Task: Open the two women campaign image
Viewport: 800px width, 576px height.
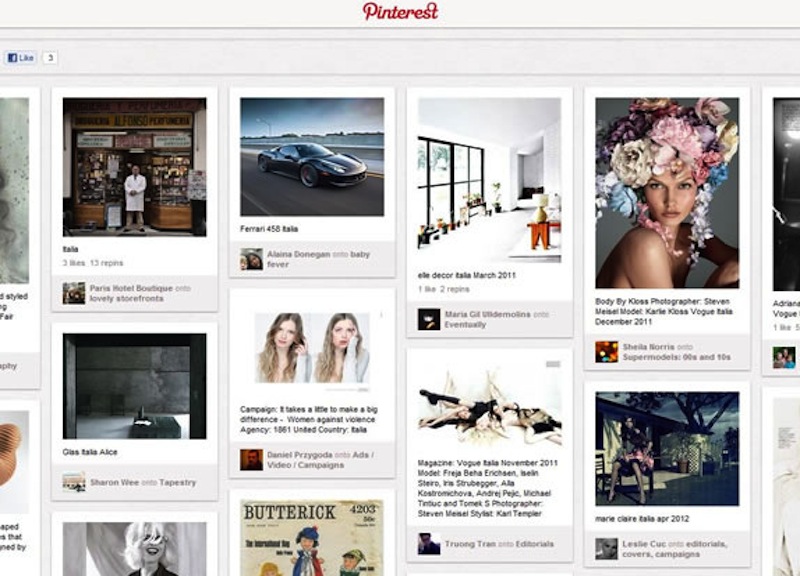Action: click(312, 347)
